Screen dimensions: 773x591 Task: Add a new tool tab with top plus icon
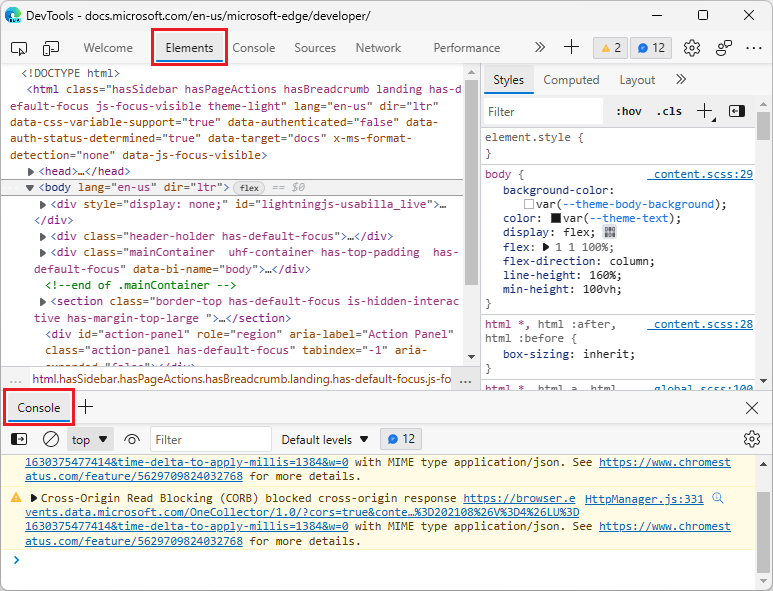[571, 47]
